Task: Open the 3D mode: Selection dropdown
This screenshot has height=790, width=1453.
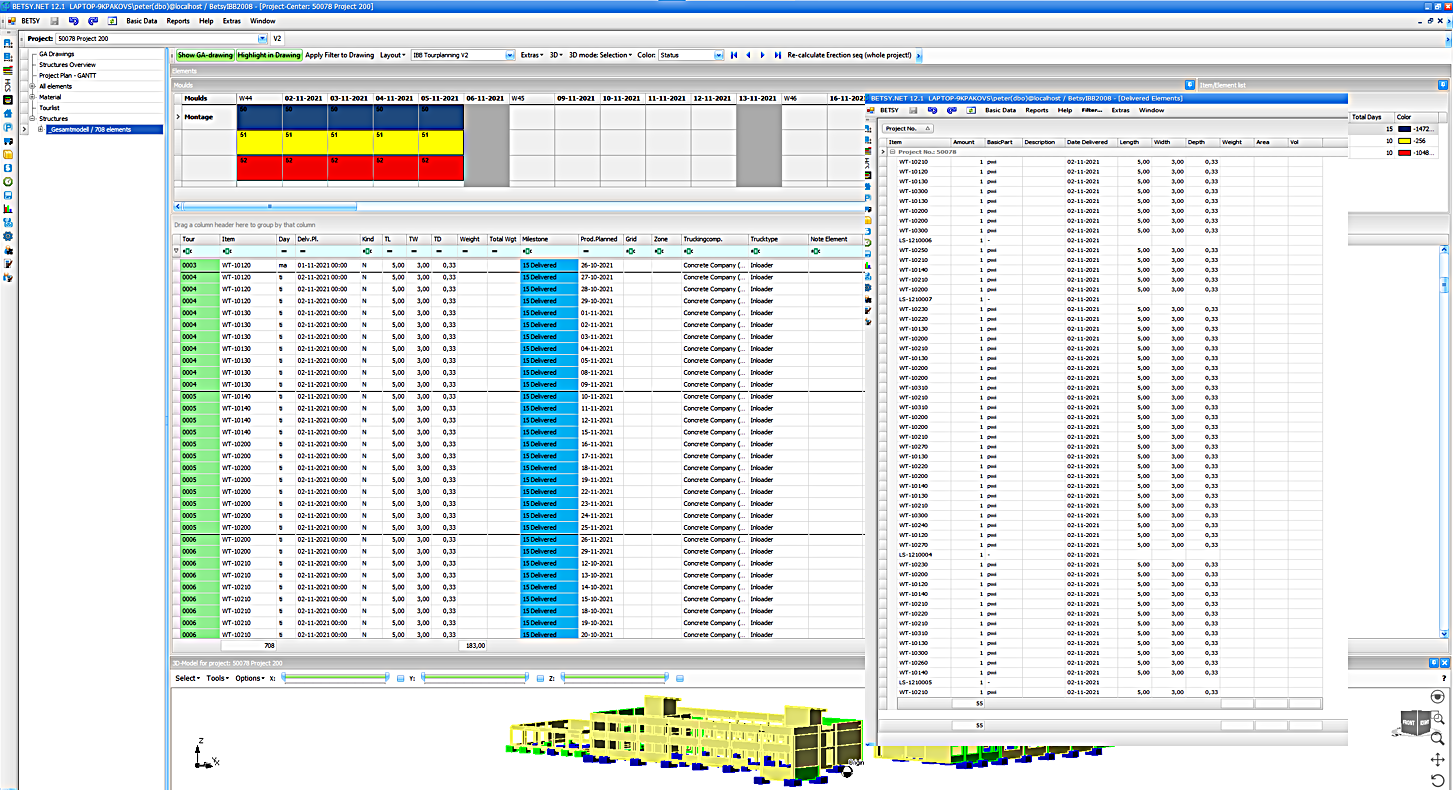Action: point(601,55)
